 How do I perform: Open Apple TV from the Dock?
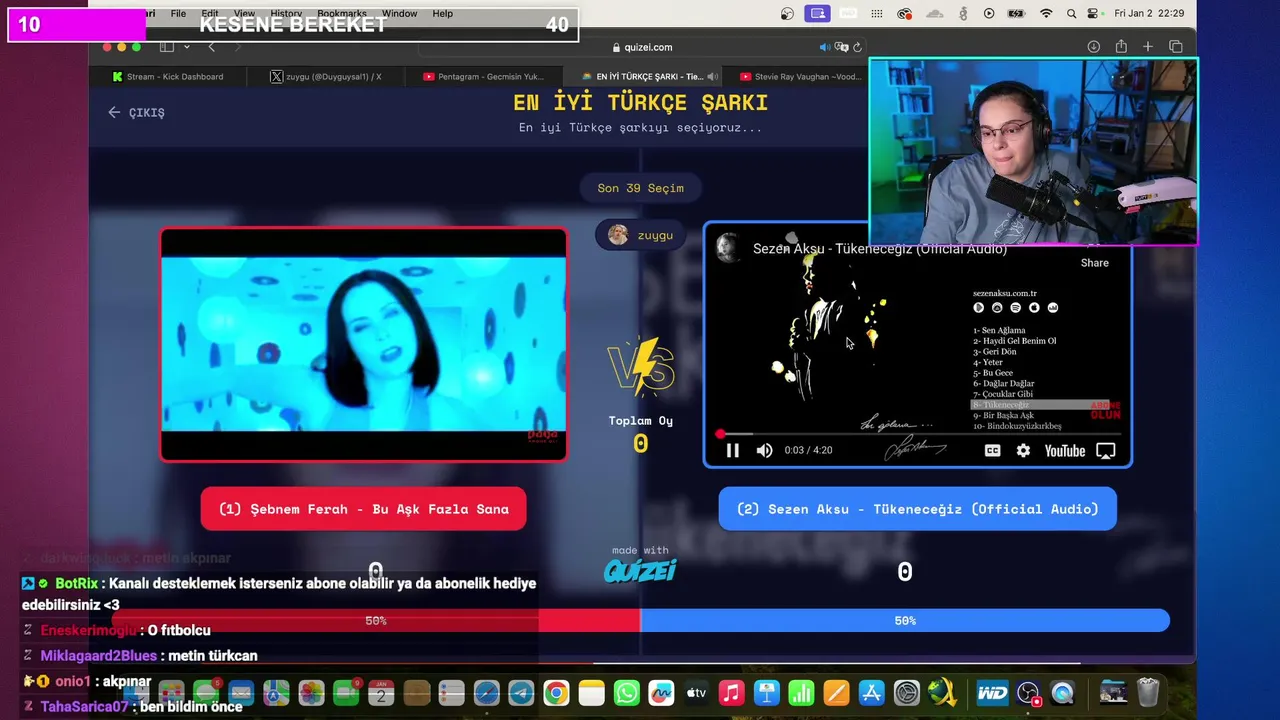[696, 692]
